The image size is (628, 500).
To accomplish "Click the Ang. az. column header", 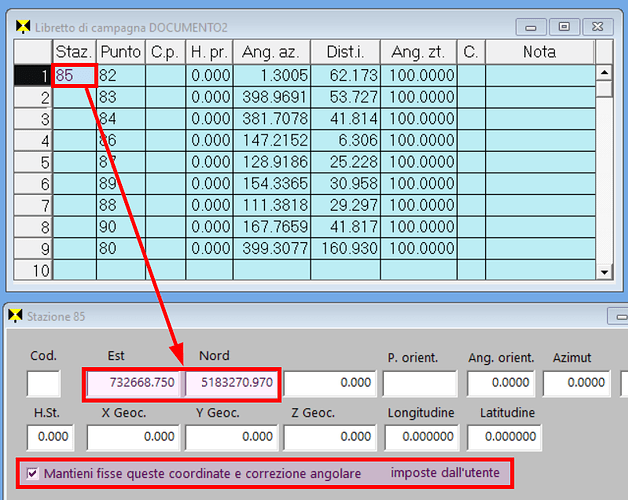I will click(x=272, y=52).
